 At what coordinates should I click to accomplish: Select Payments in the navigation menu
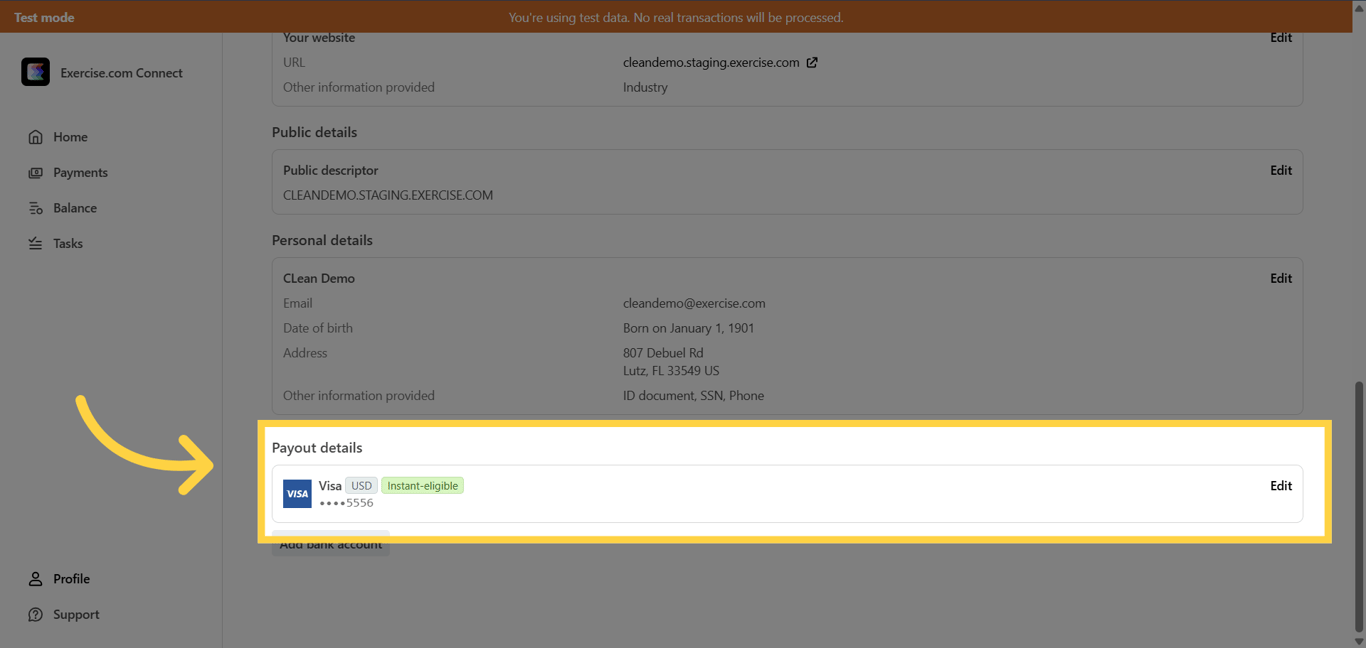click(80, 172)
